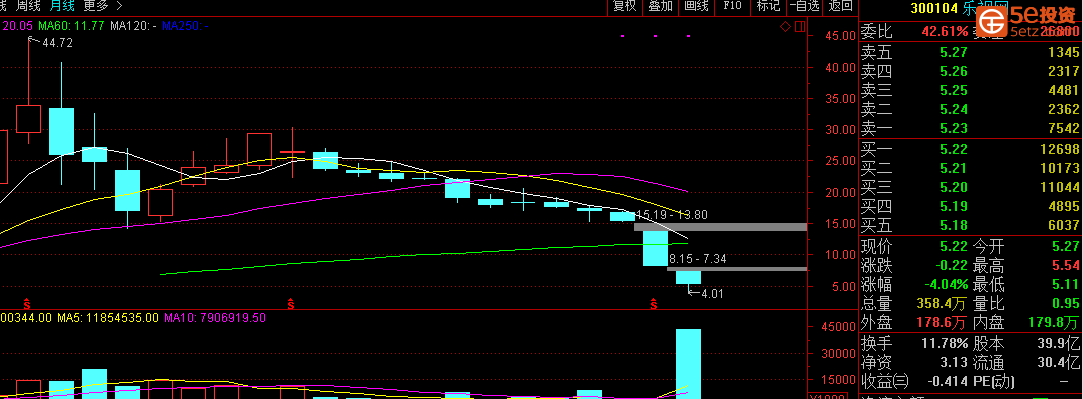Click the 标记 mark button
This screenshot has width=1083, height=399.
coord(768,6)
